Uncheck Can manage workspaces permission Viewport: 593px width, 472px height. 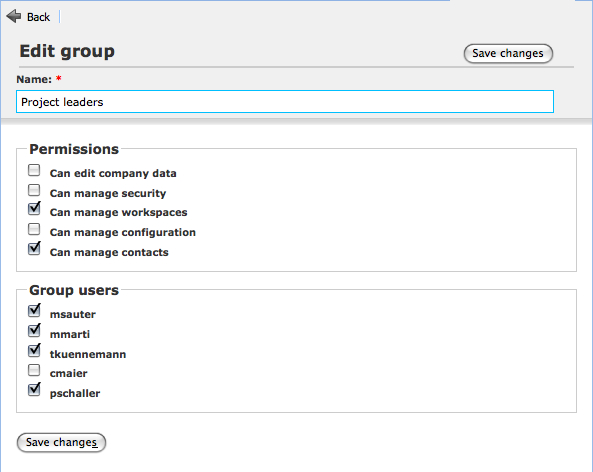point(34,208)
